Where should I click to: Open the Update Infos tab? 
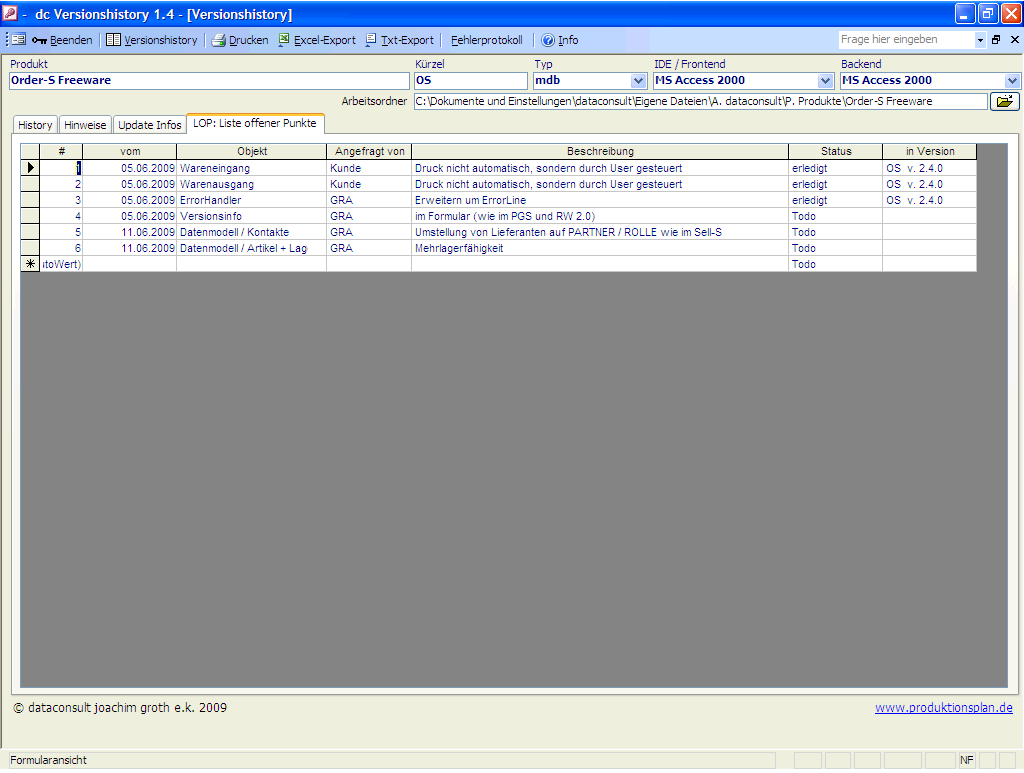[150, 125]
